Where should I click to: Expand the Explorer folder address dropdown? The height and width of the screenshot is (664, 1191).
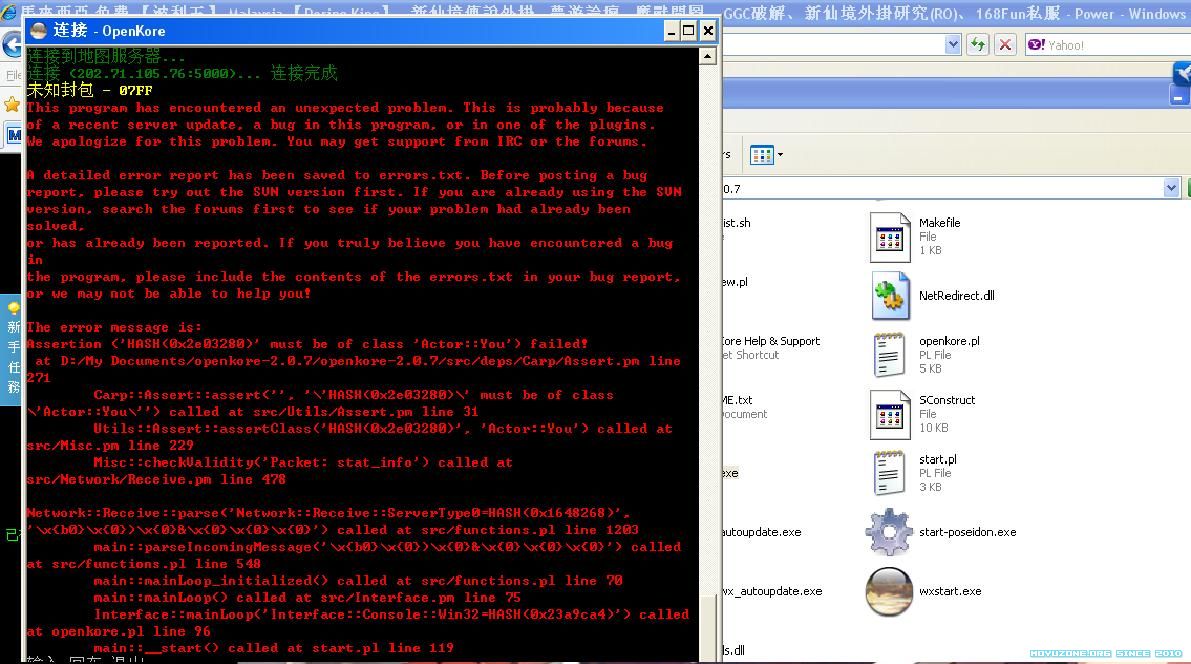1171,188
